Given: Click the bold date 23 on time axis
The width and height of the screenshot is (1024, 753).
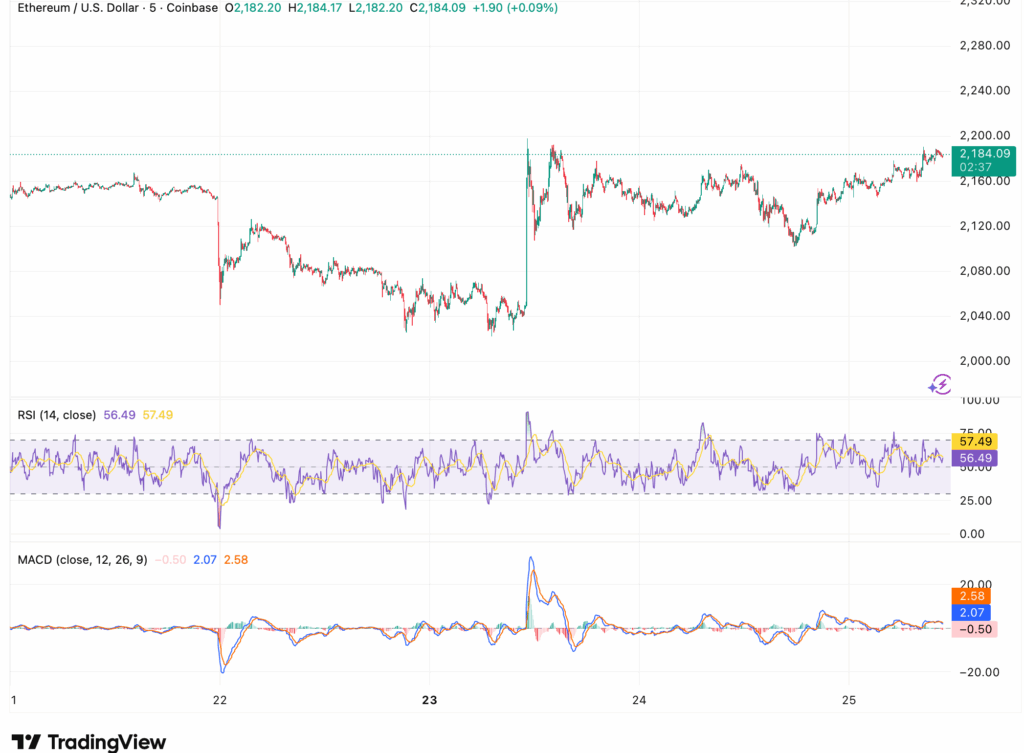Looking at the screenshot, I should pyautogui.click(x=429, y=700).
